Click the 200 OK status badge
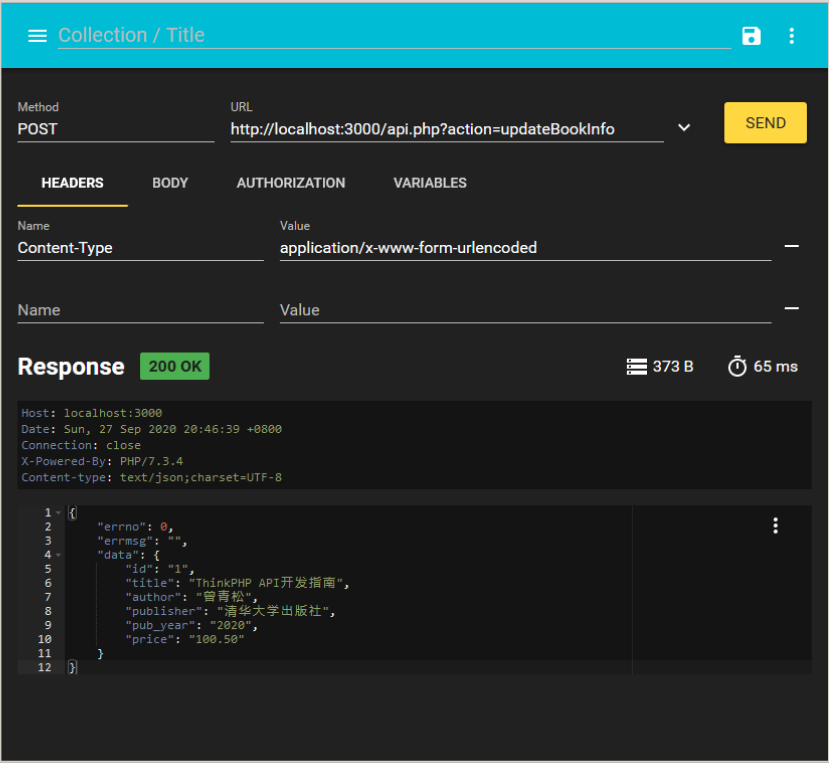 coord(174,366)
